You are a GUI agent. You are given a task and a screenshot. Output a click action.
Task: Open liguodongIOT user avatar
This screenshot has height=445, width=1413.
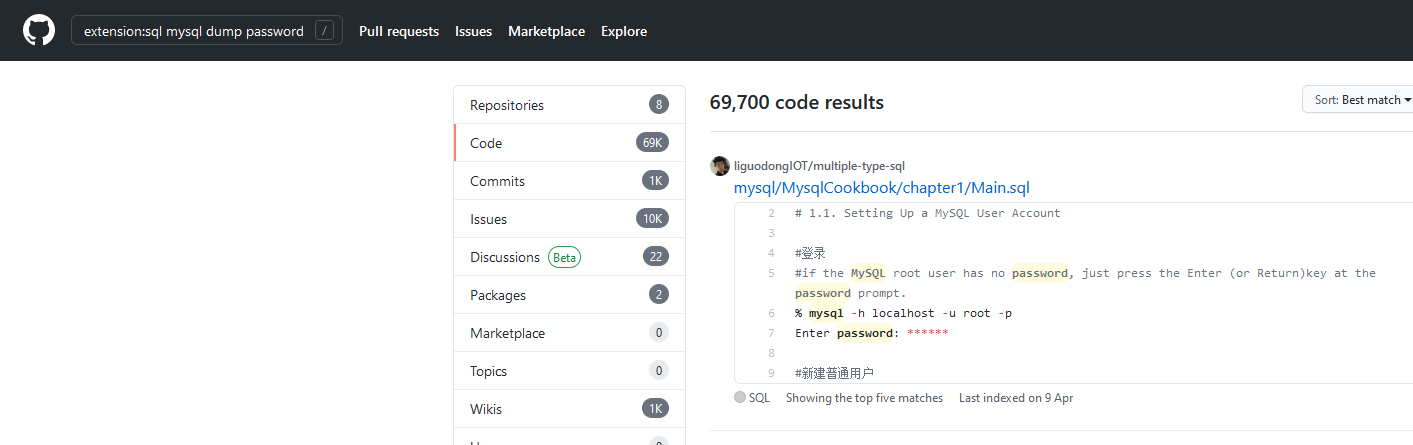point(720,166)
